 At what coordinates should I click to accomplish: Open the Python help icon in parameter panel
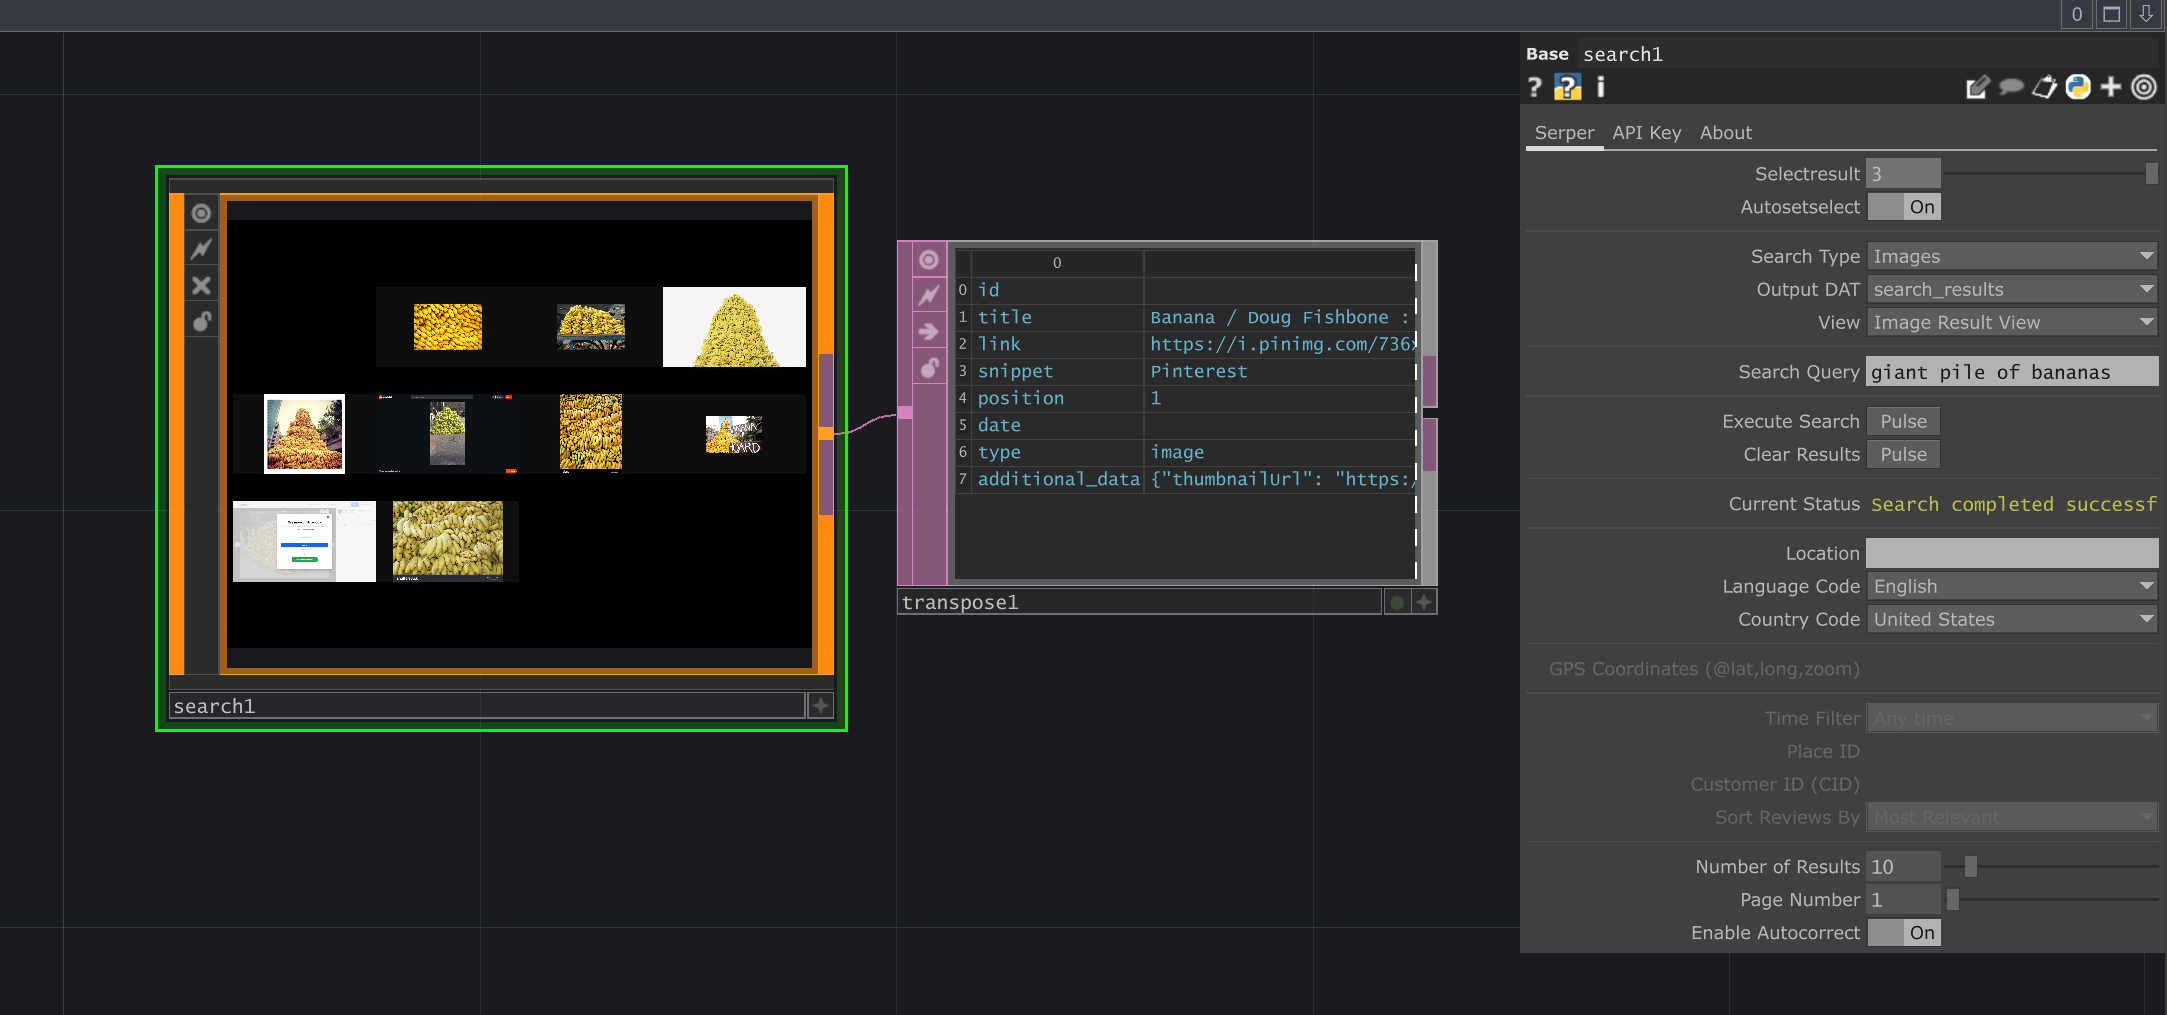1567,88
